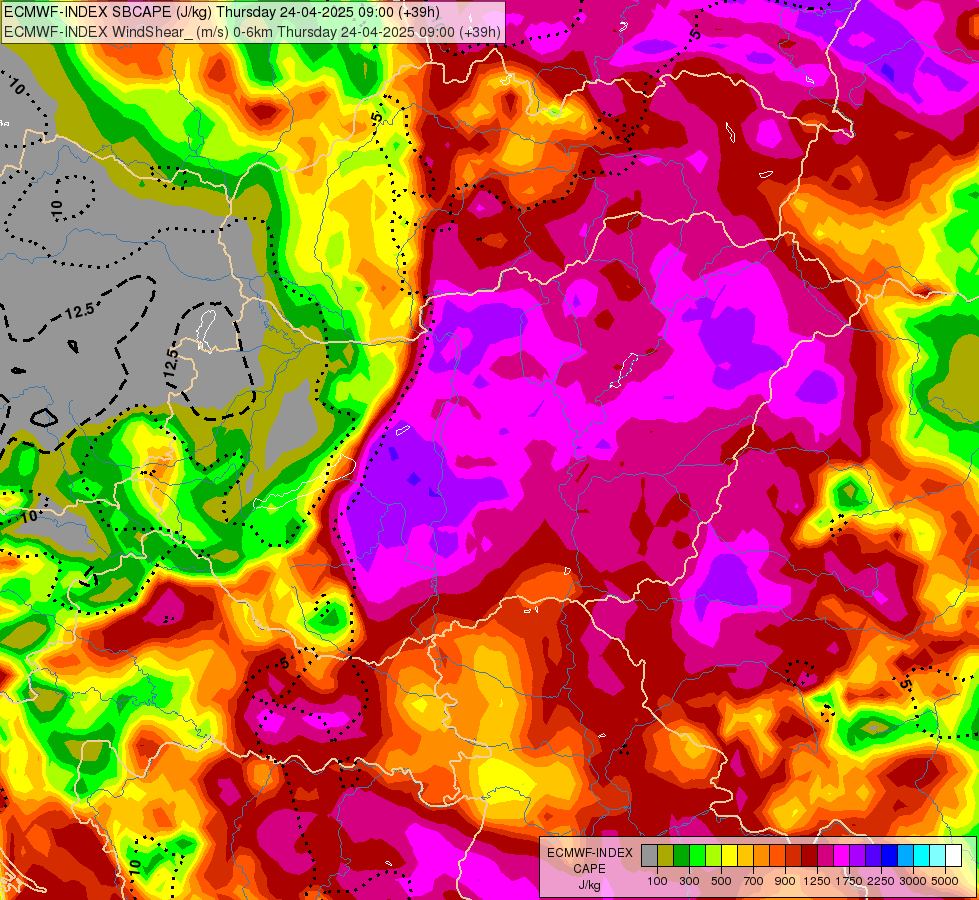979x900 pixels.
Task: Click the purple violet legend swatch
Action: tap(858, 856)
